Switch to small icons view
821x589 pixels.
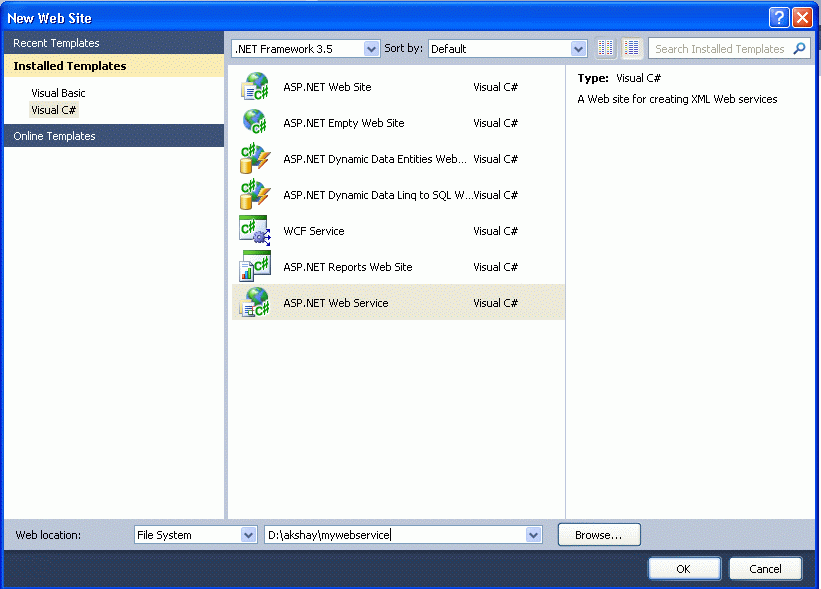pos(605,48)
